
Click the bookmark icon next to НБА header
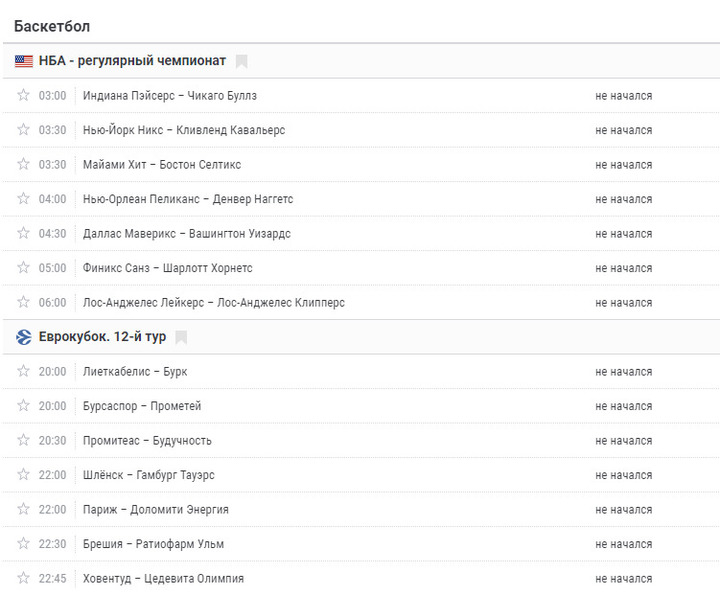tap(242, 61)
